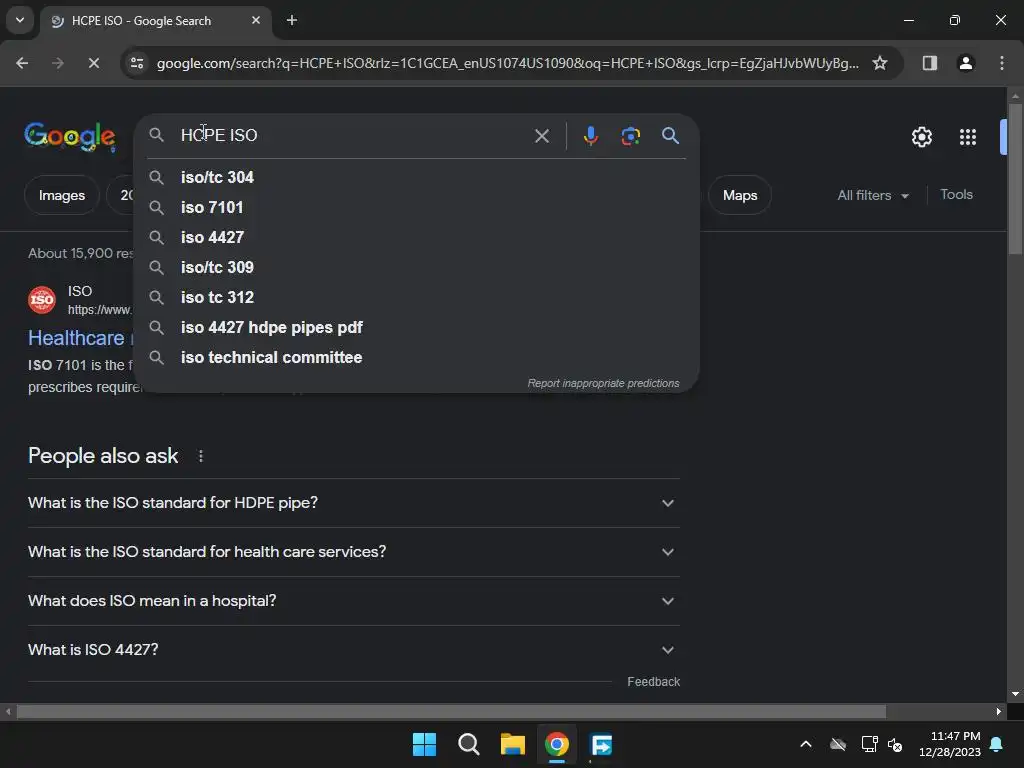
Task: Close the HCPE ISO search tab
Action: point(256,20)
